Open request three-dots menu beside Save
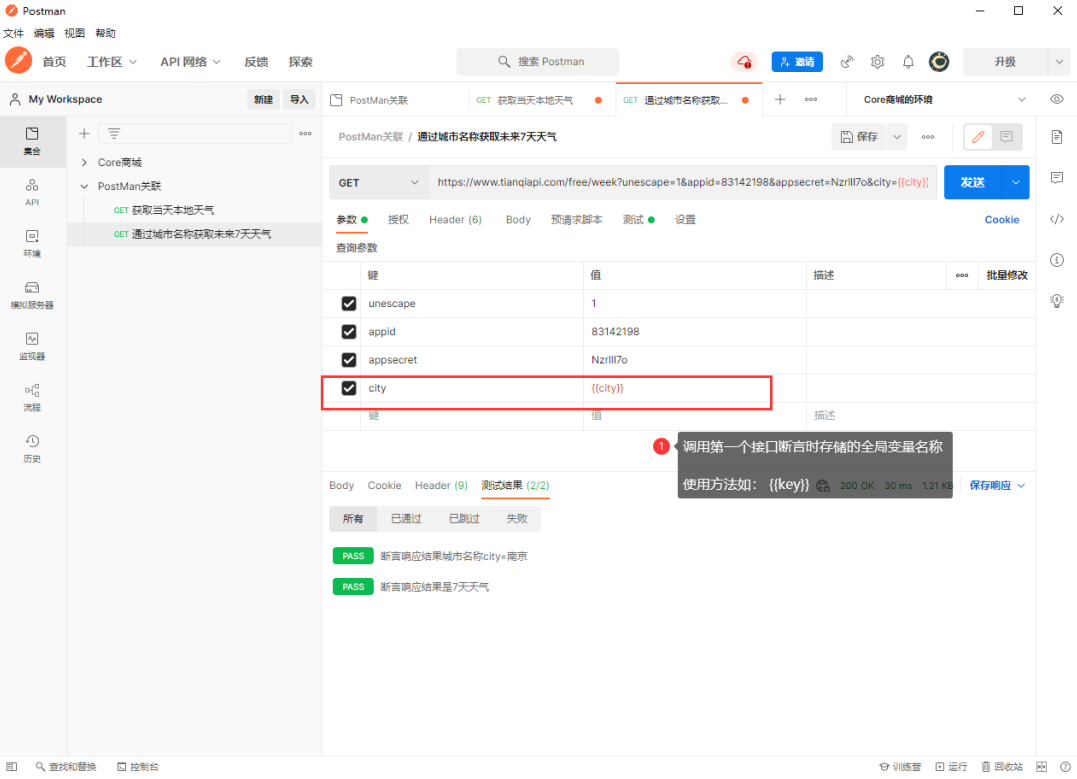 928,137
